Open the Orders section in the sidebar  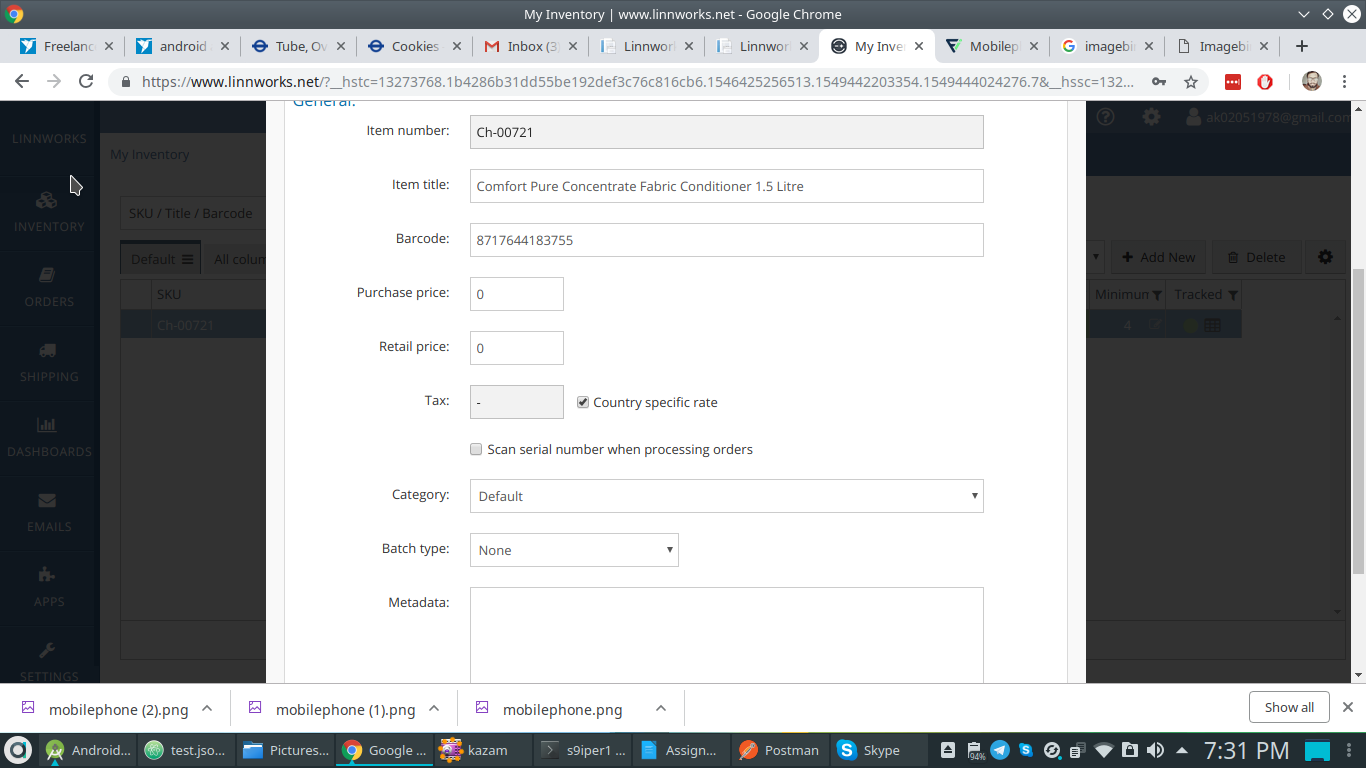[x=49, y=288]
